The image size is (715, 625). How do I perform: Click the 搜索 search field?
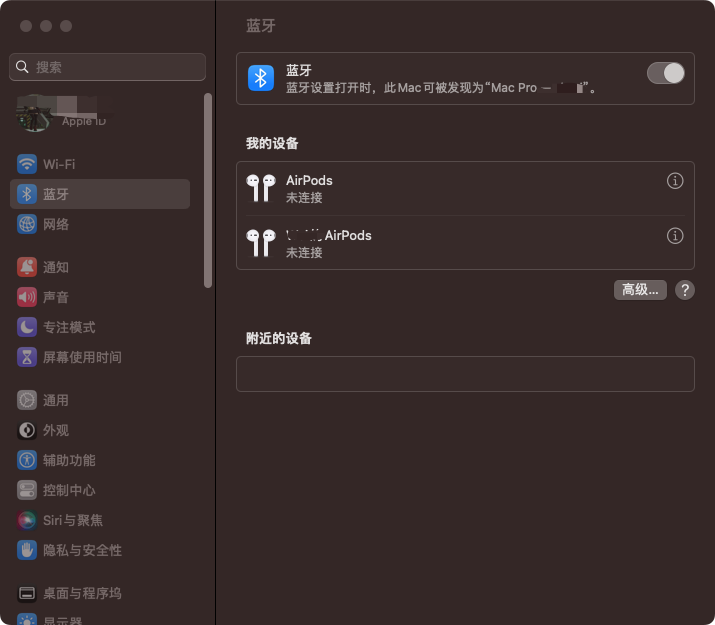click(108, 67)
